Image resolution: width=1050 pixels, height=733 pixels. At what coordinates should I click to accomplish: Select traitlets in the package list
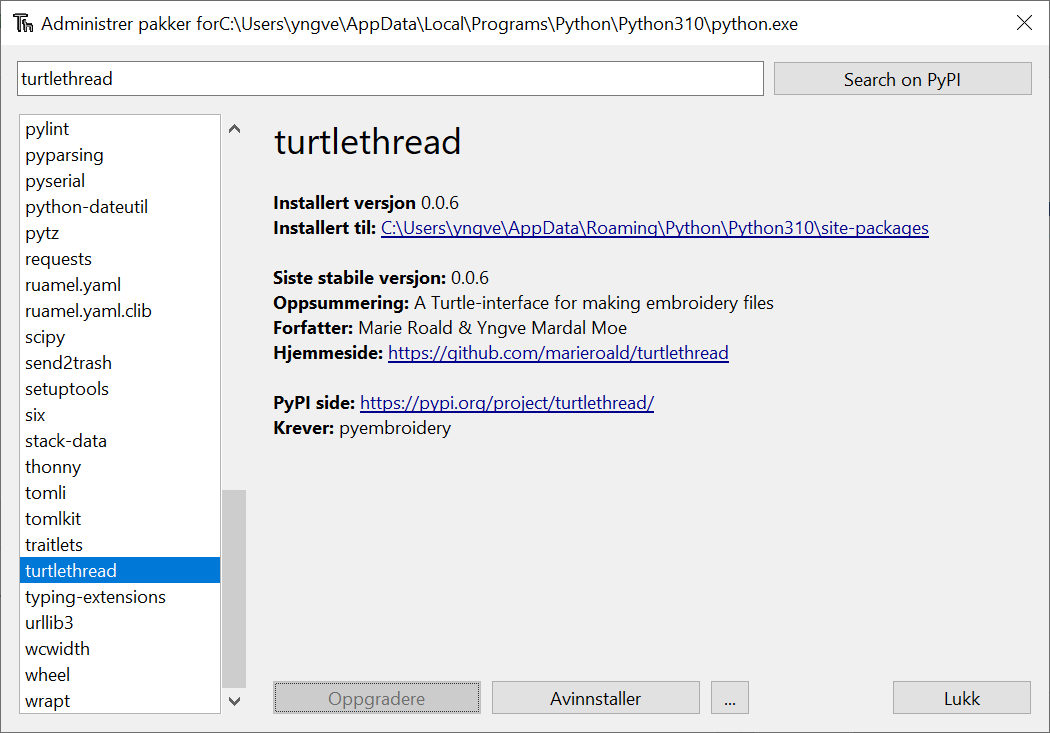click(x=120, y=545)
